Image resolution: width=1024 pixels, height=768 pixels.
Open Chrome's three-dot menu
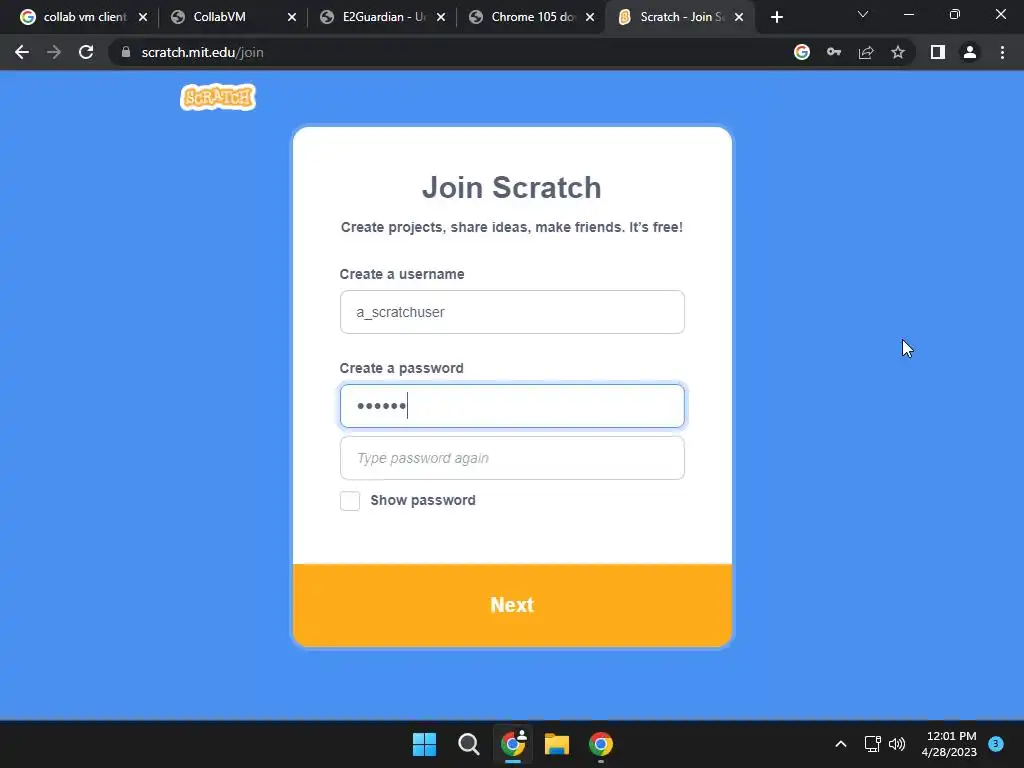pos(1002,52)
